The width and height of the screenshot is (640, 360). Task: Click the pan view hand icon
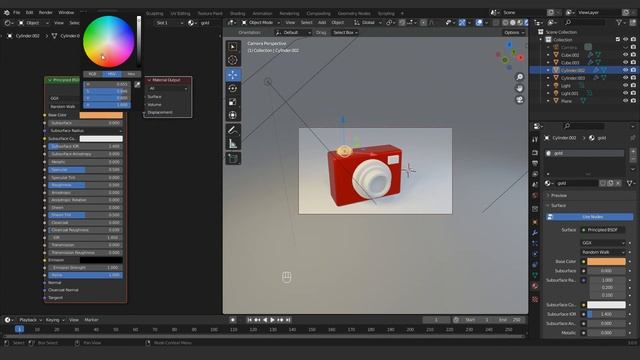tap(520, 88)
